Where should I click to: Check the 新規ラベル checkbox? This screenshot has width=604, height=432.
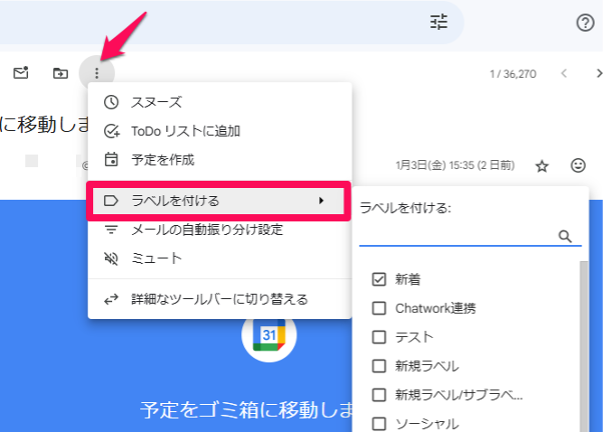[x=379, y=366]
